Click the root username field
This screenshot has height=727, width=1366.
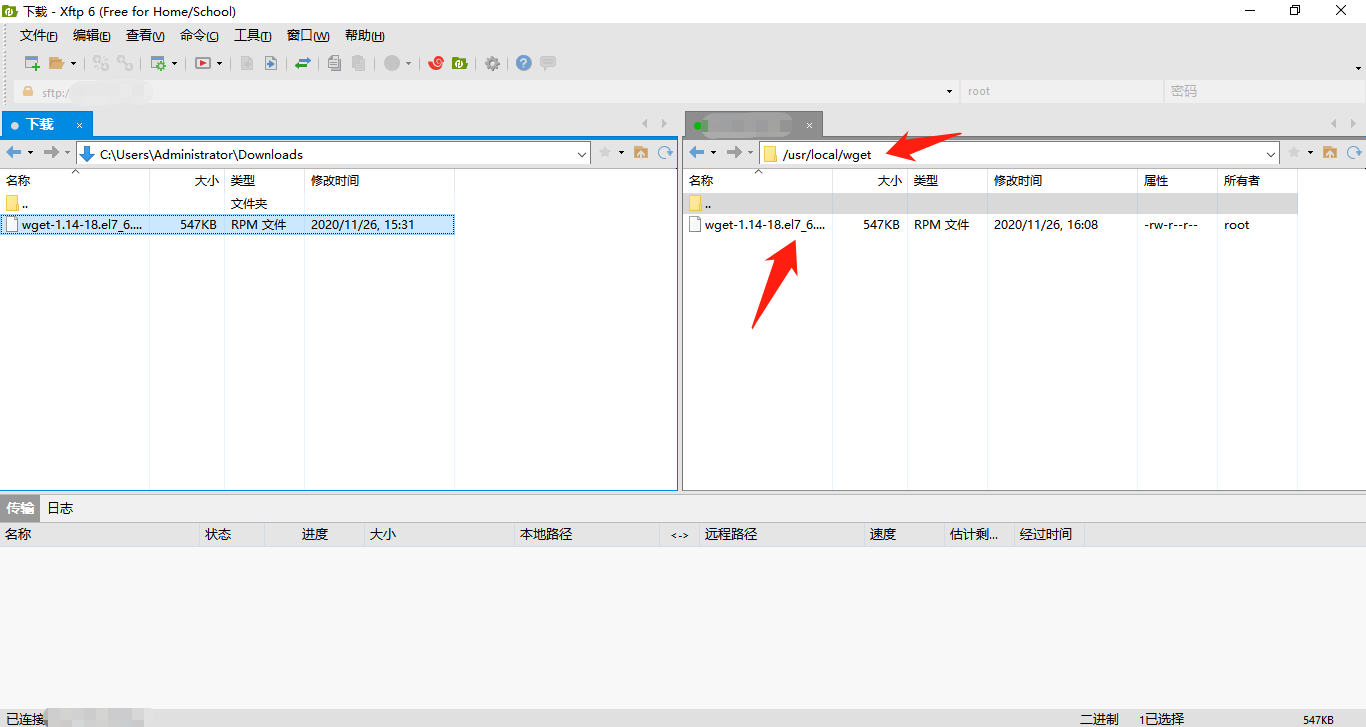(x=1061, y=91)
